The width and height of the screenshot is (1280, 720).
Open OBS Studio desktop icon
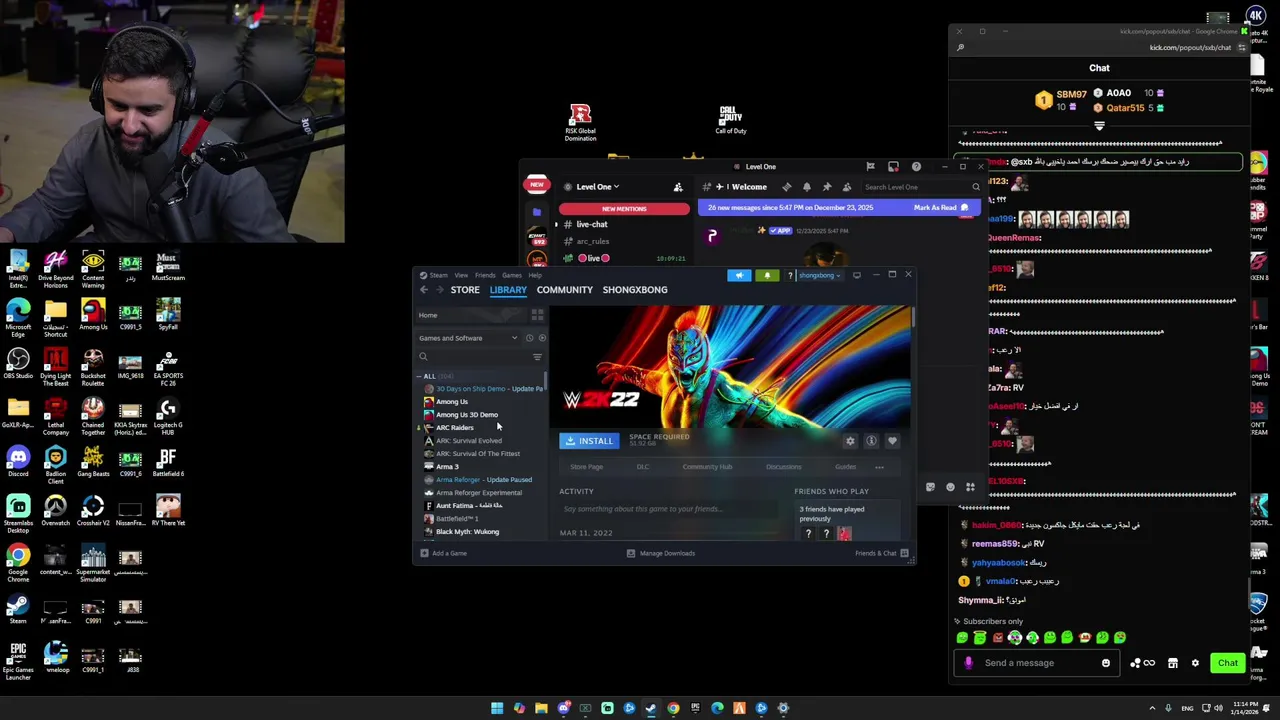(x=18, y=364)
